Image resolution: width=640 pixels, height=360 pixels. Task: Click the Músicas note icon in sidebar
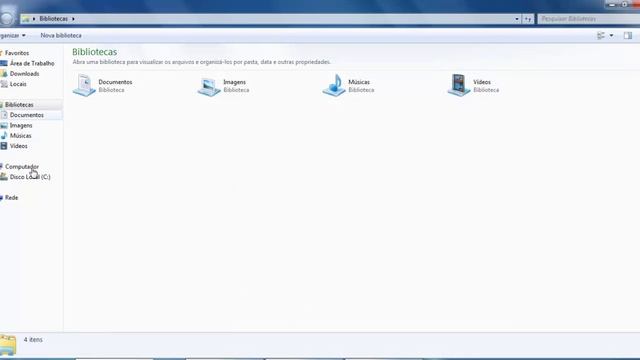[x=4, y=136]
